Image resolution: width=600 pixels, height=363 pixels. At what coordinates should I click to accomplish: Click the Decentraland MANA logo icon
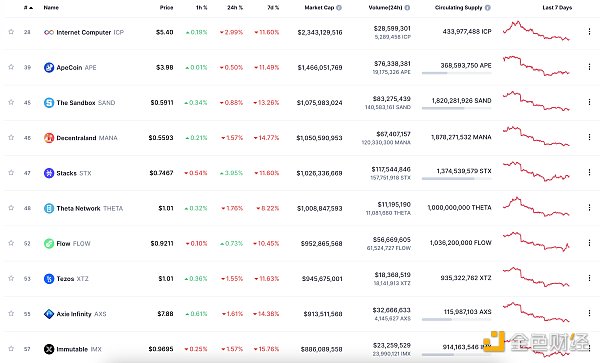pos(49,138)
